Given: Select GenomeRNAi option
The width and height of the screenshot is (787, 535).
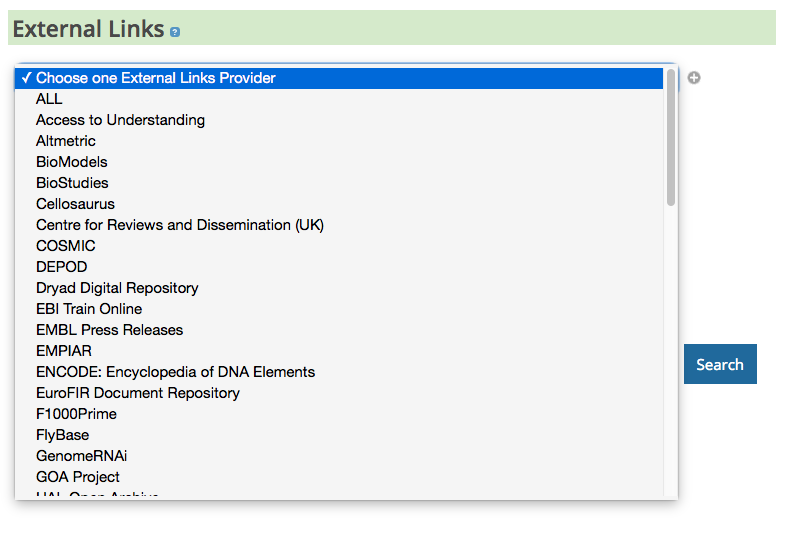Looking at the screenshot, I should point(339,456).
